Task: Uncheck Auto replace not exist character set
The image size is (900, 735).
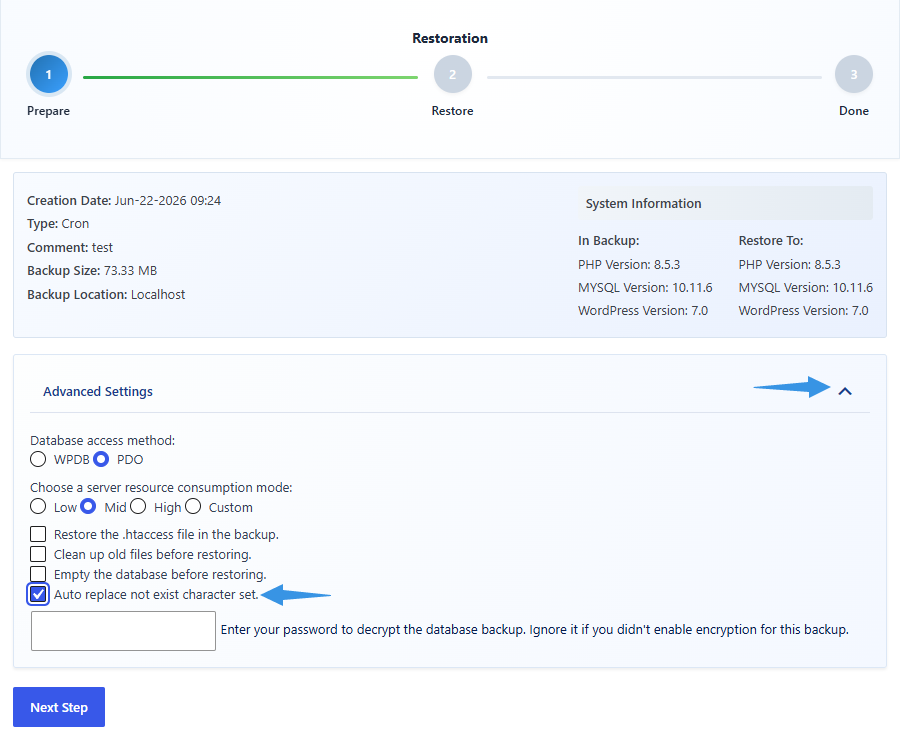Action: tap(38, 594)
